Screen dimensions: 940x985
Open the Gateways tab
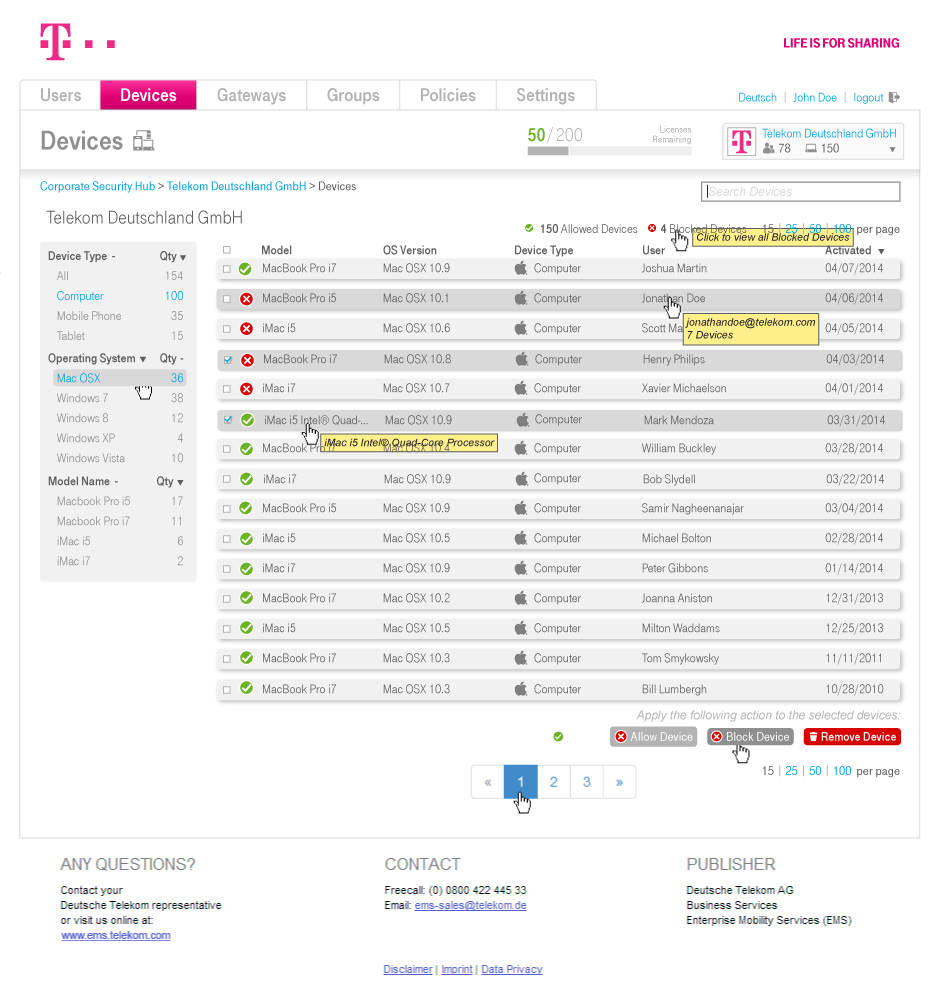(x=251, y=95)
